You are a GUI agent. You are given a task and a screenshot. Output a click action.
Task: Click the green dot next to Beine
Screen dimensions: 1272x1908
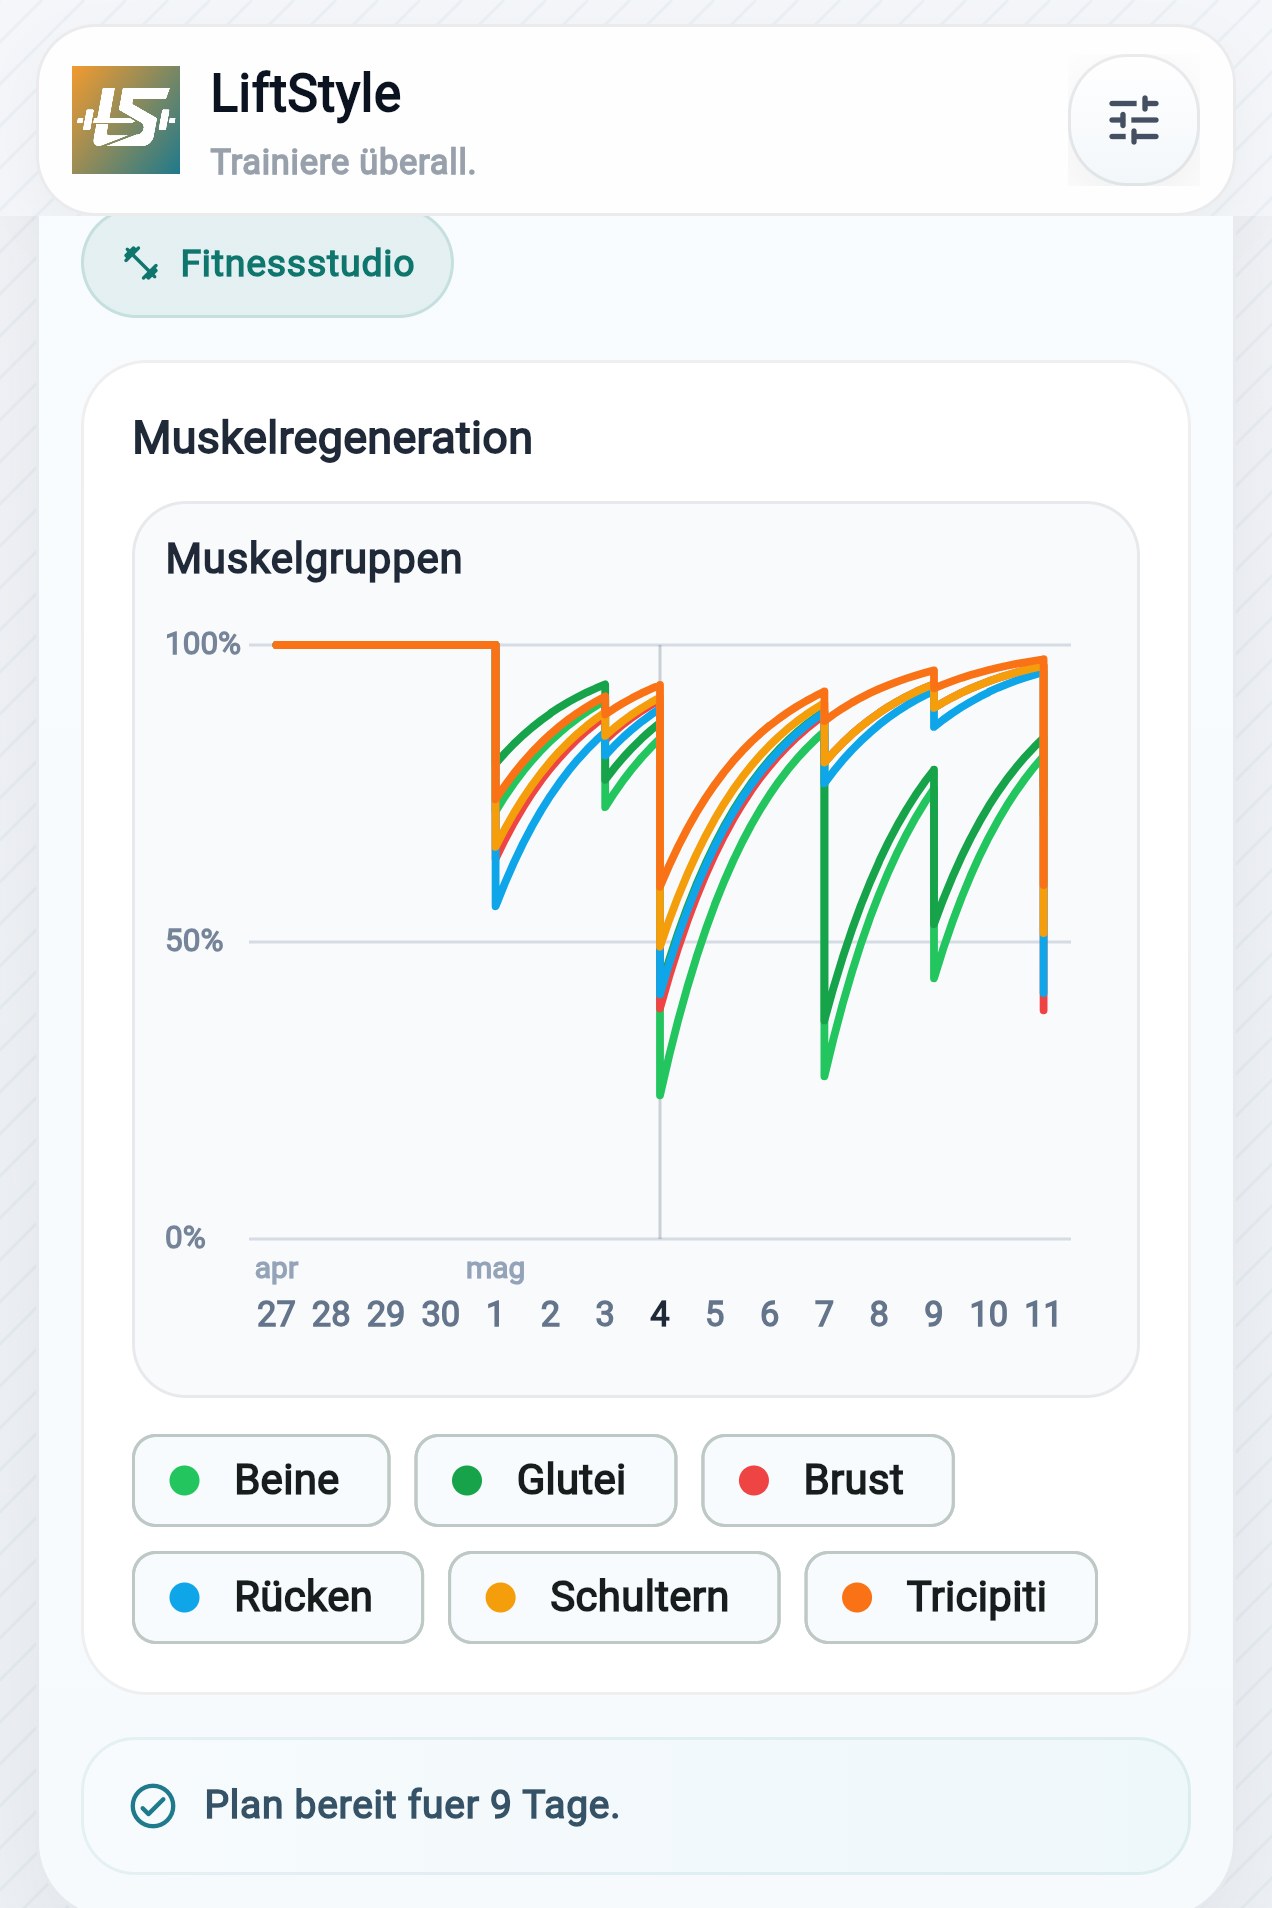click(185, 1480)
